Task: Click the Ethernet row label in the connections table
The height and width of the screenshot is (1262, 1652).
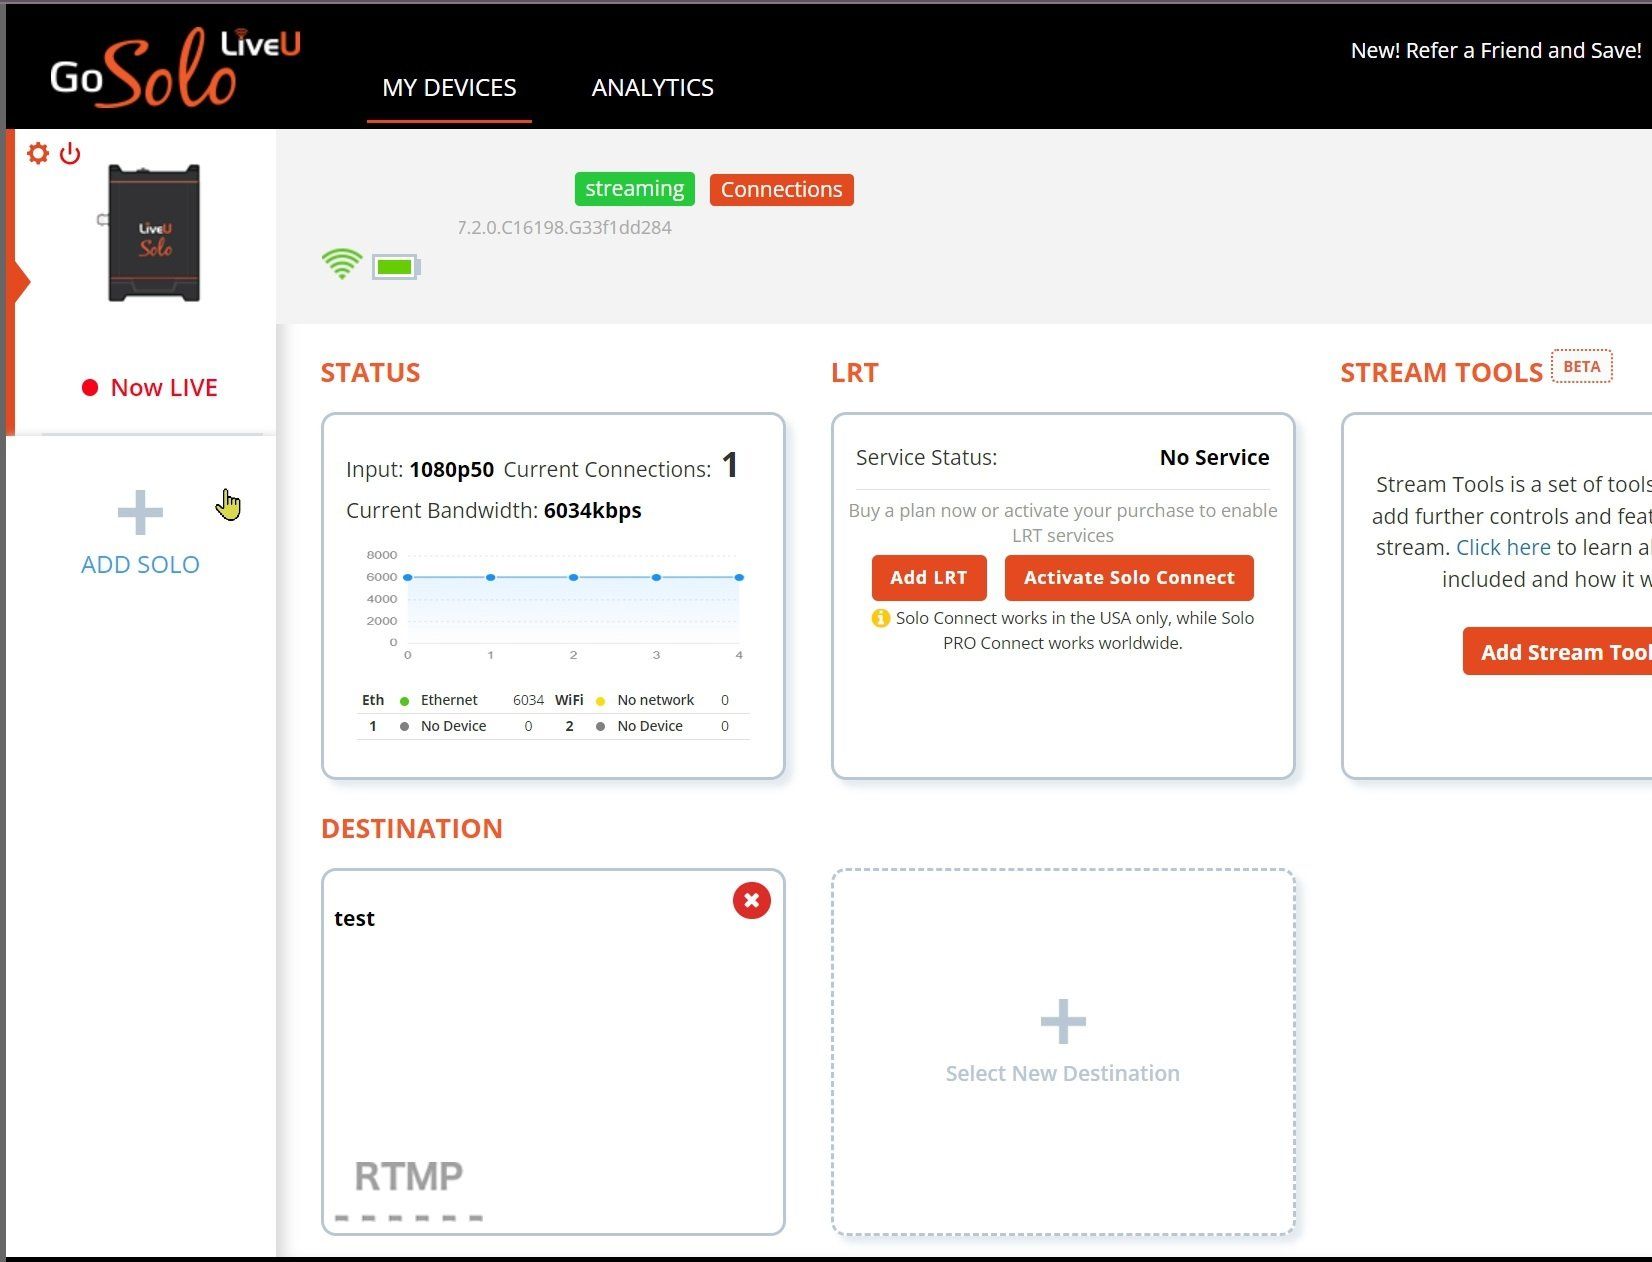Action: pyautogui.click(x=449, y=700)
